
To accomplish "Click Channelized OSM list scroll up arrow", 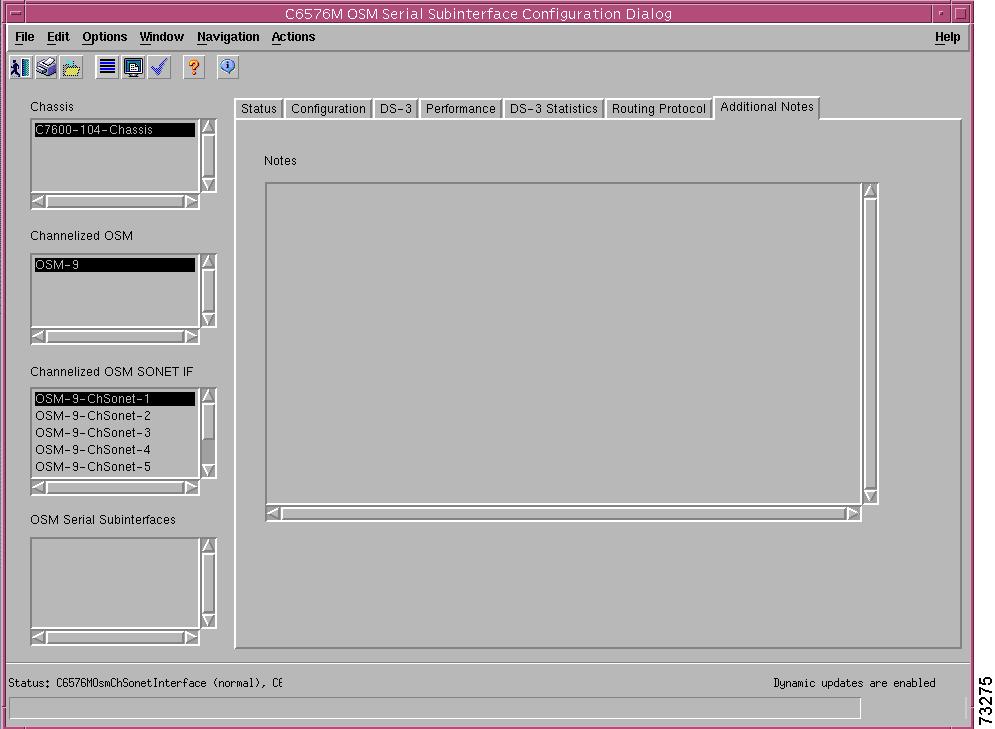I will [208, 262].
